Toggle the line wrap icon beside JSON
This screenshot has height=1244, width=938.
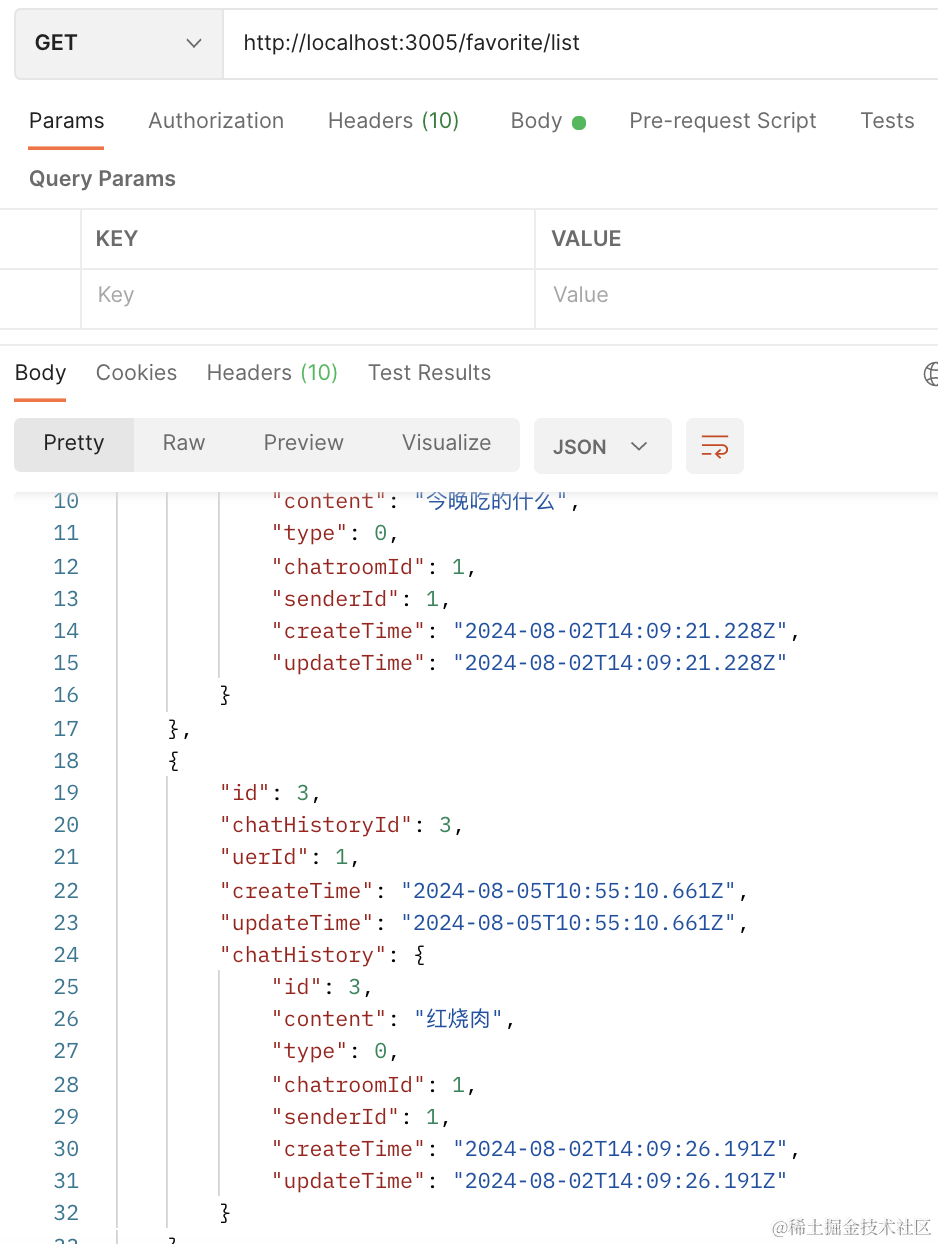click(x=714, y=446)
